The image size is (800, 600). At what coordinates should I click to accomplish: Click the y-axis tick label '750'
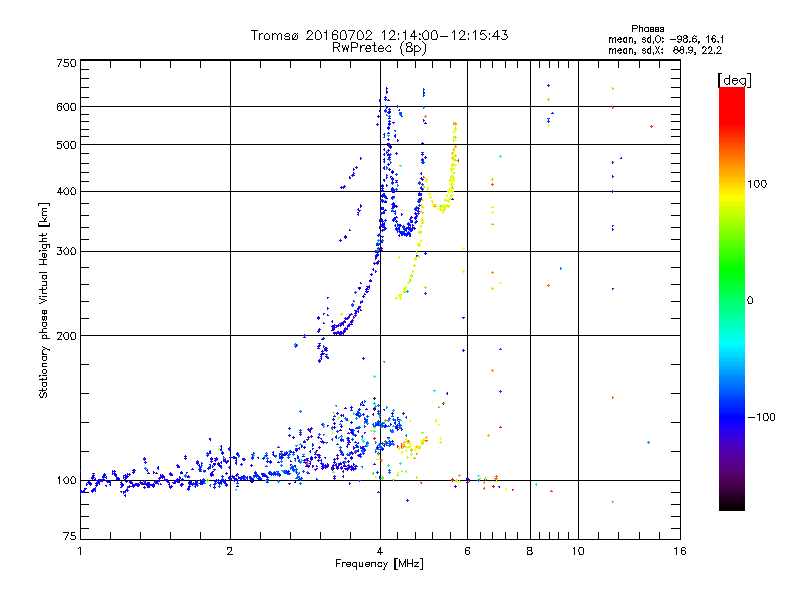tap(66, 63)
